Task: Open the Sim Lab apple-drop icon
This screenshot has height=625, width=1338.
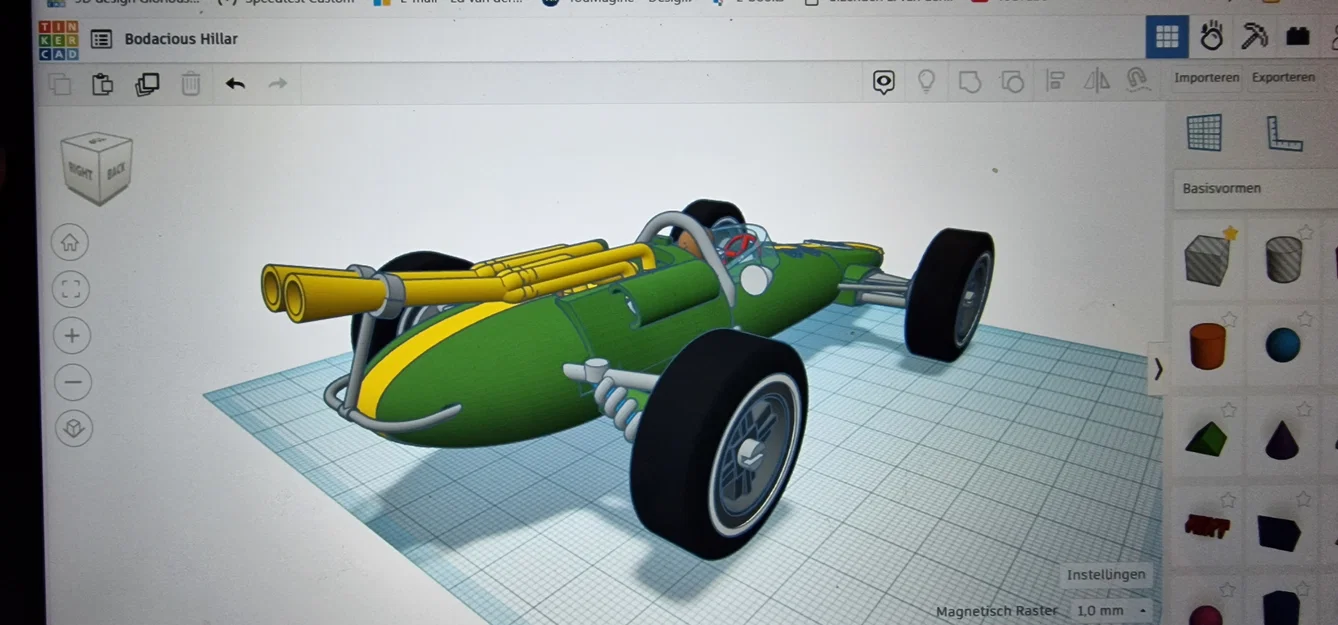Action: [1211, 37]
